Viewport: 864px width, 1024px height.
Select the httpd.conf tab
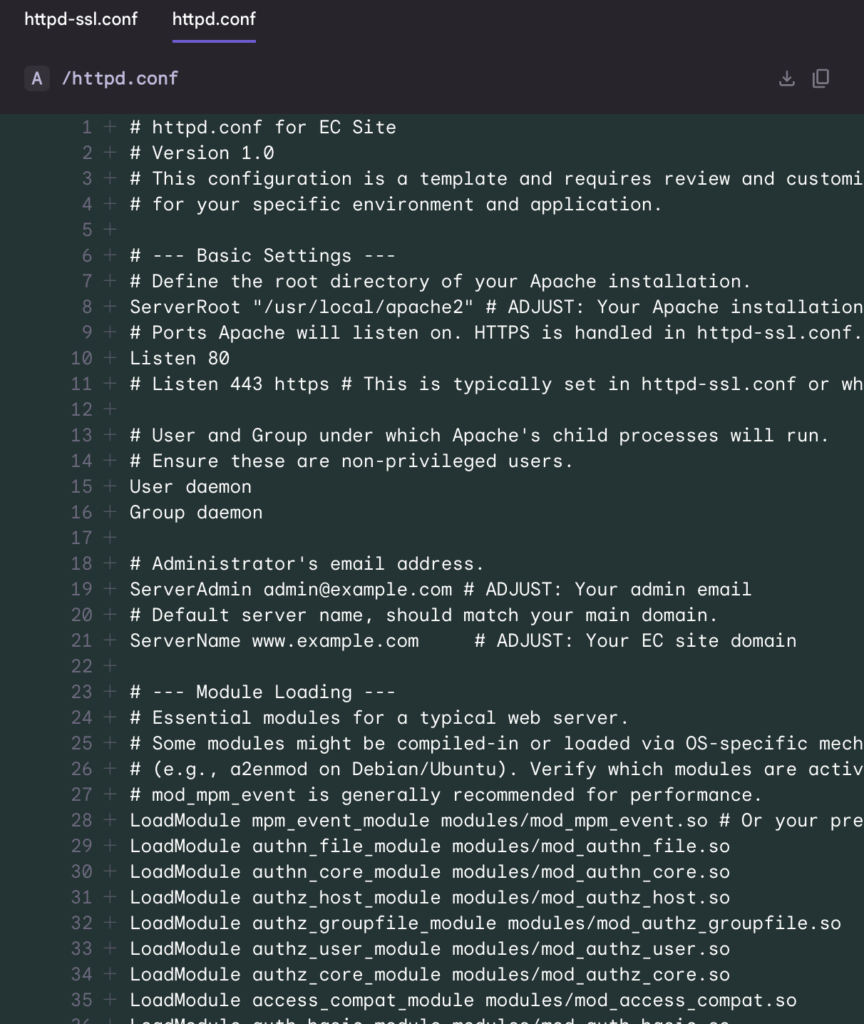214,20
